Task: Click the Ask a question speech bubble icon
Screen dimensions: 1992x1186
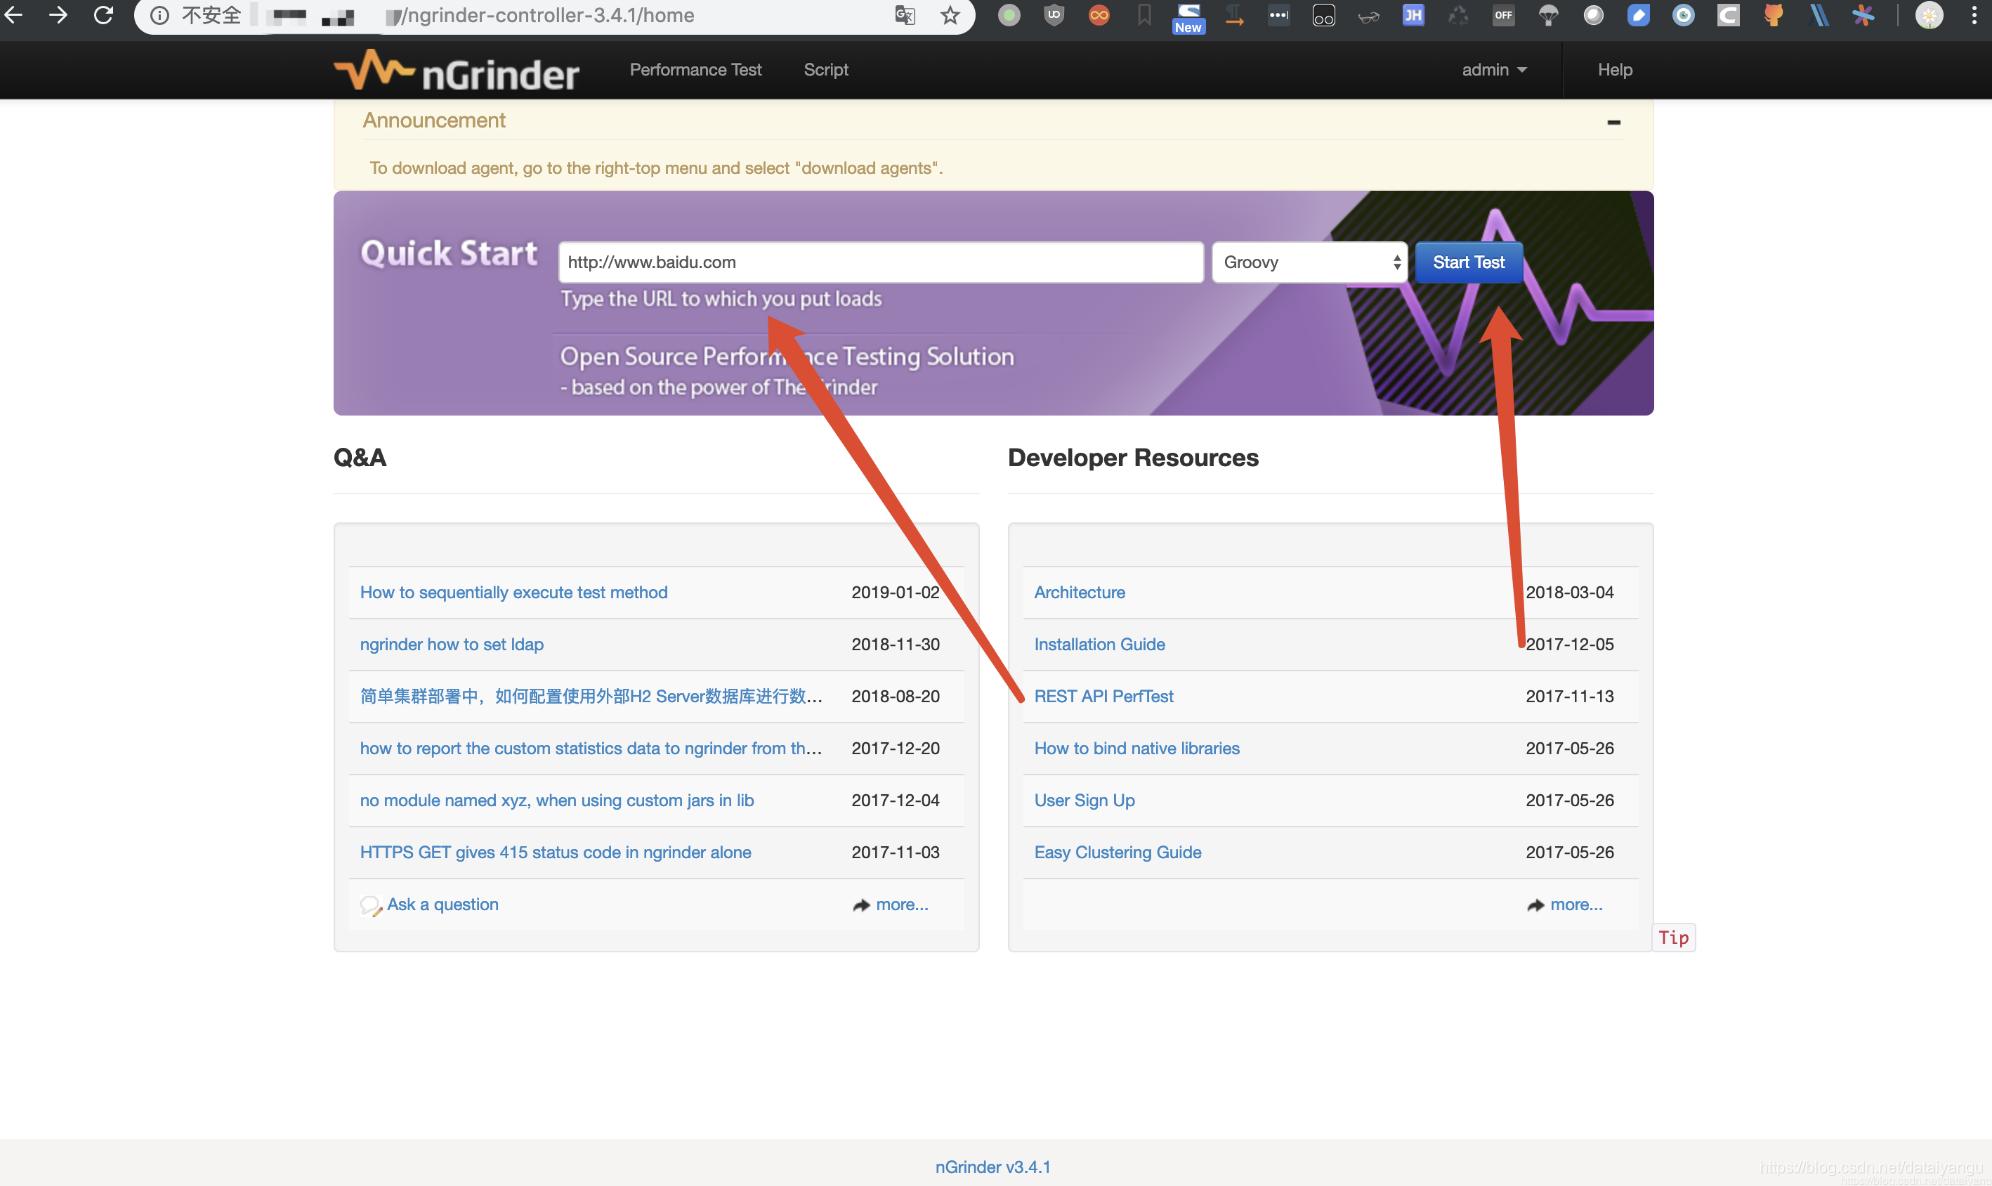Action: [370, 905]
